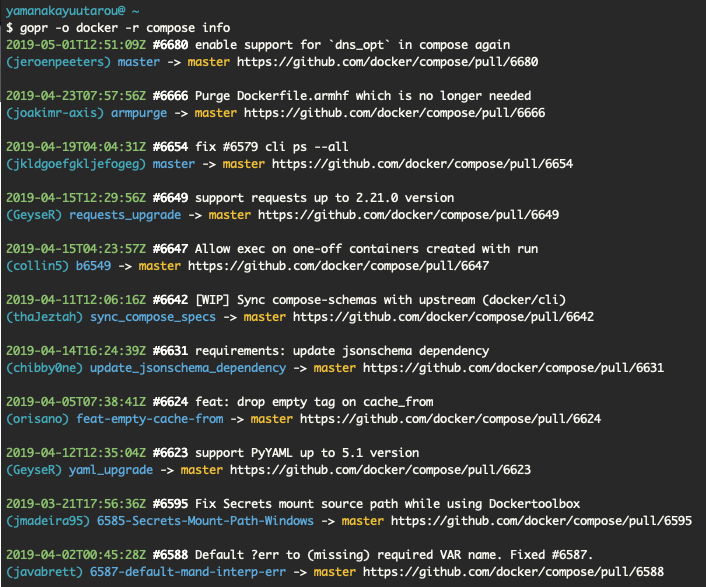The image size is (706, 587).
Task: Click timestamp 2019-04-15T04:23:57Z
Action: click(76, 248)
